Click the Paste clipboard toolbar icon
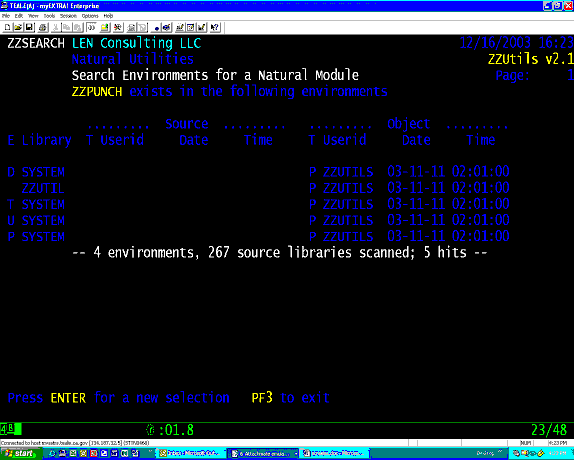576x461 pixels. click(x=78, y=28)
